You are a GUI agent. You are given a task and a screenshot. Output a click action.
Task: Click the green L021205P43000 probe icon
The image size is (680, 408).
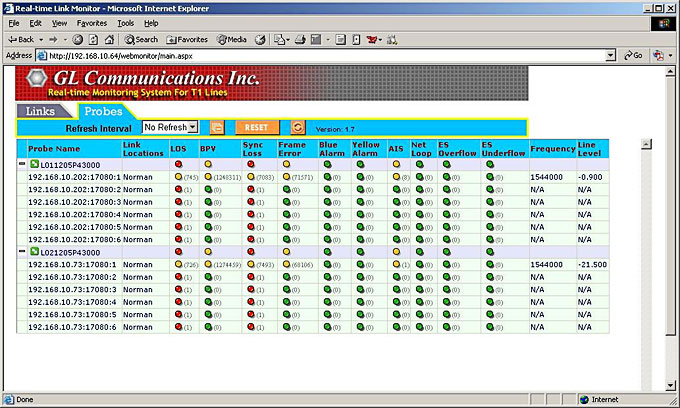[x=34, y=251]
